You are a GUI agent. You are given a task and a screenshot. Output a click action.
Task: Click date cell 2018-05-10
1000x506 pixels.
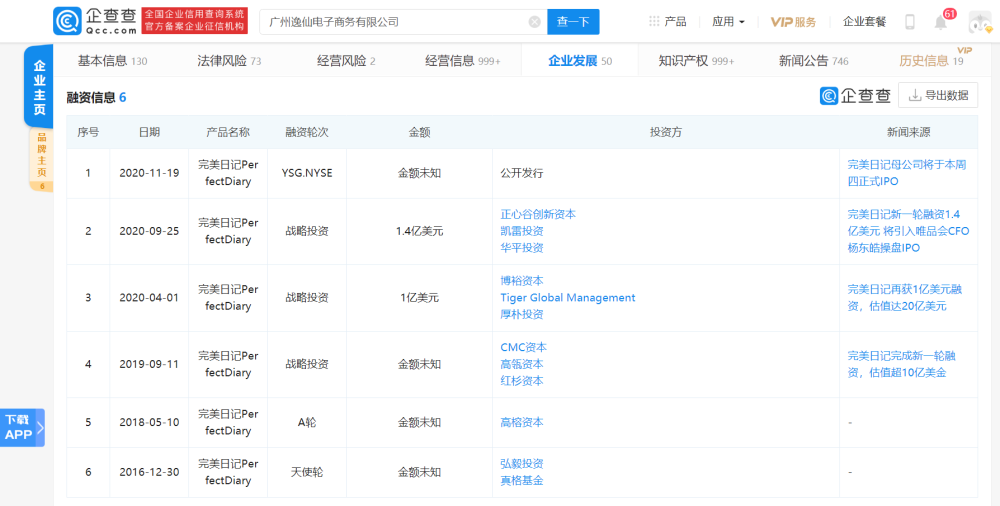point(149,422)
